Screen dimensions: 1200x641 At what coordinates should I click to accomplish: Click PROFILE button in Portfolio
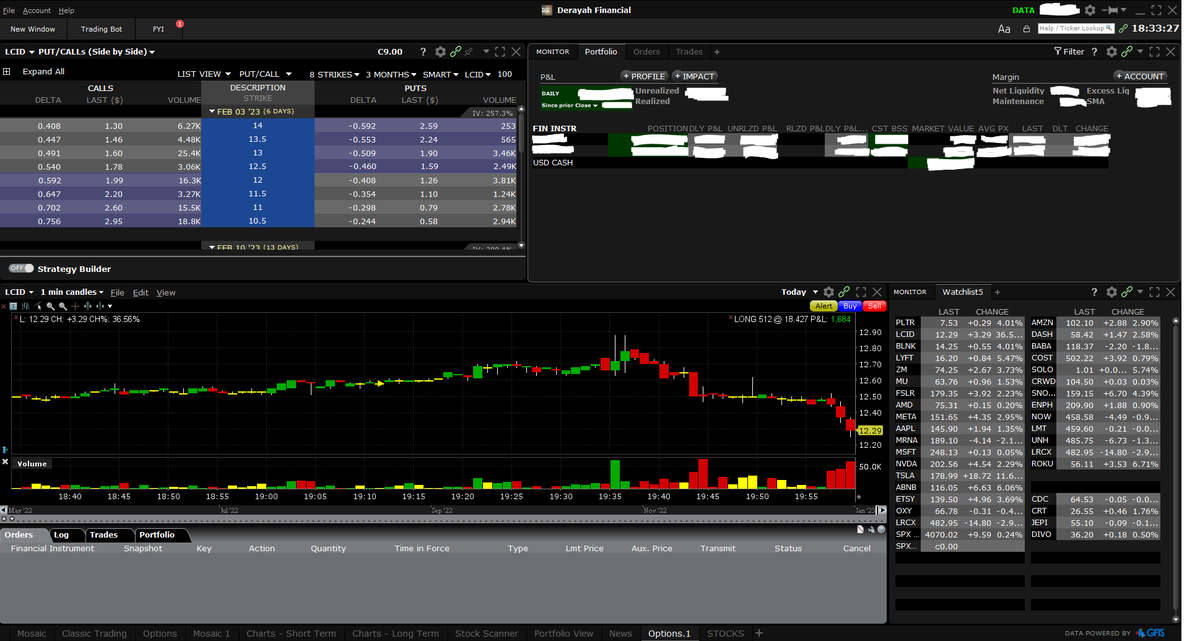click(x=644, y=76)
